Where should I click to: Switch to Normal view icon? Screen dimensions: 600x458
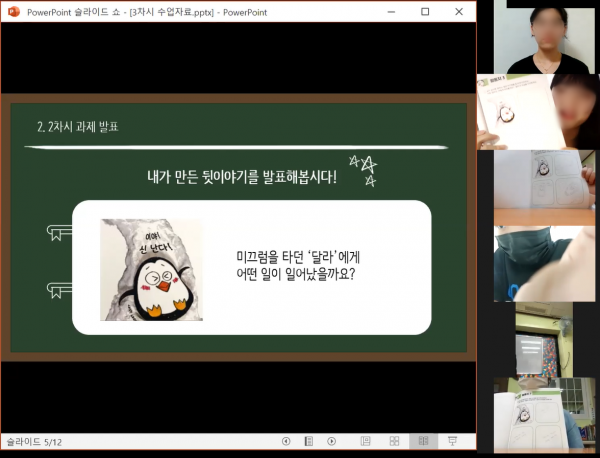(365, 441)
